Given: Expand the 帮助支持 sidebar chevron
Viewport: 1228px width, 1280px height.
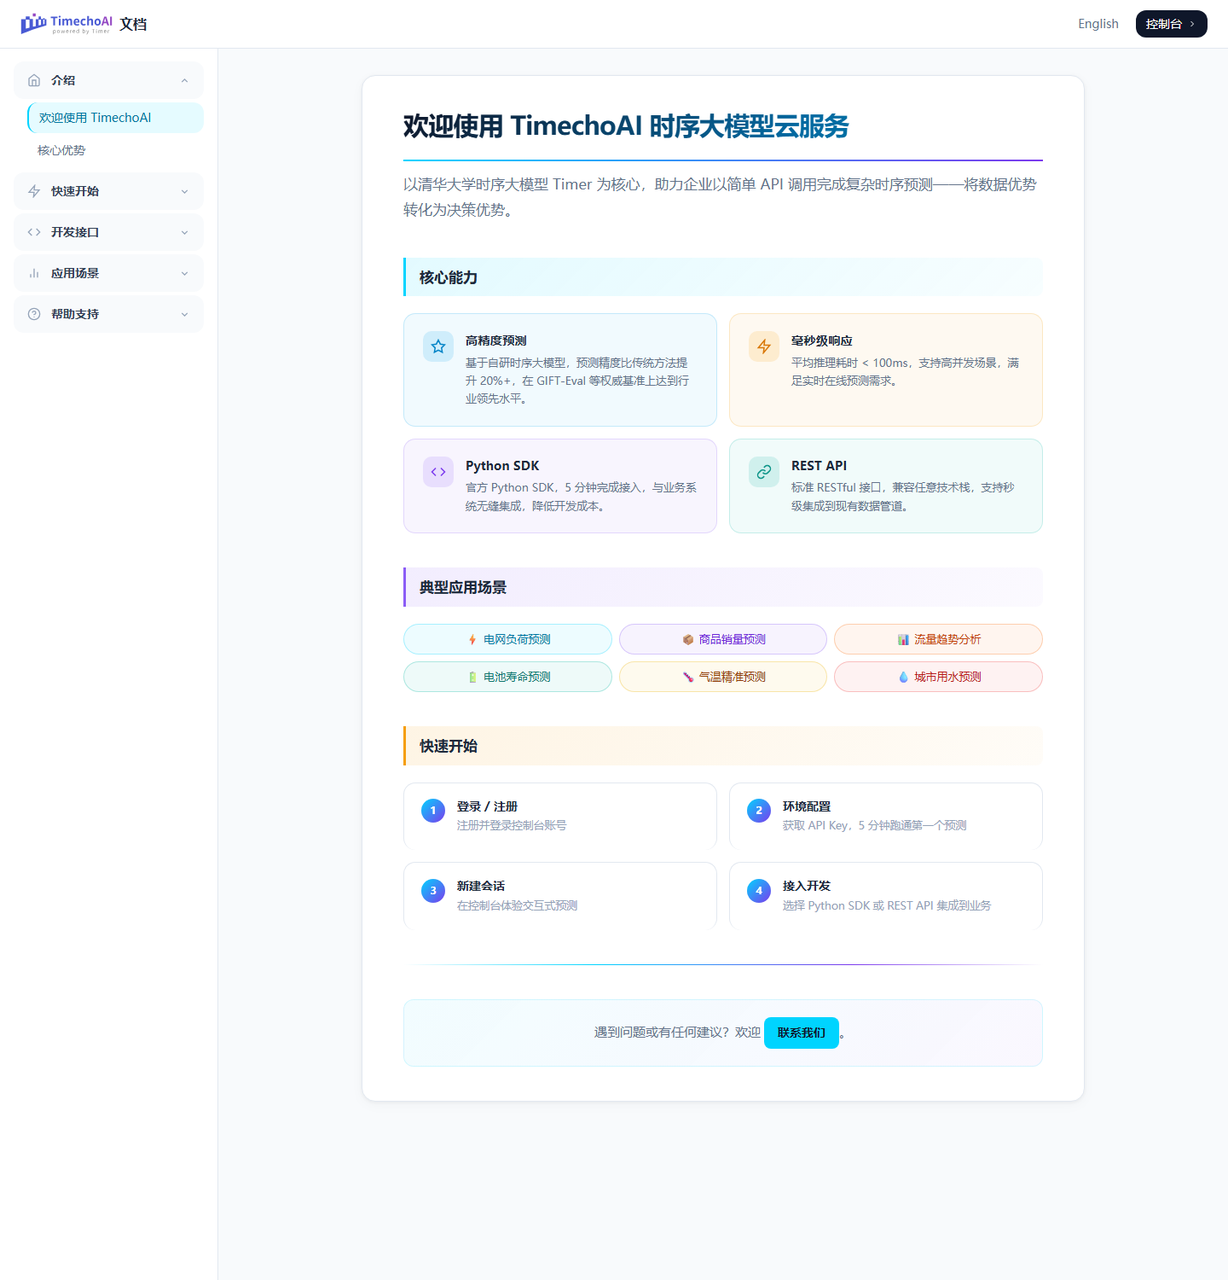Looking at the screenshot, I should click(x=184, y=314).
